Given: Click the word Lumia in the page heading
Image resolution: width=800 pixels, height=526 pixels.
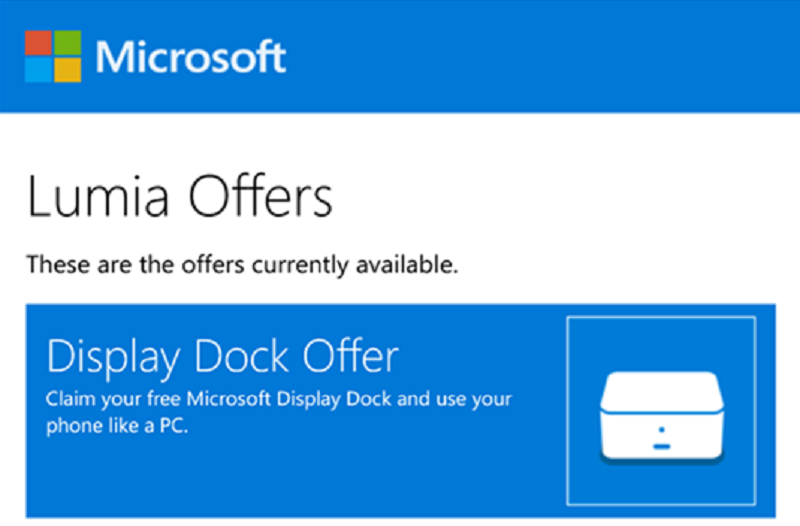Looking at the screenshot, I should (x=97, y=196).
